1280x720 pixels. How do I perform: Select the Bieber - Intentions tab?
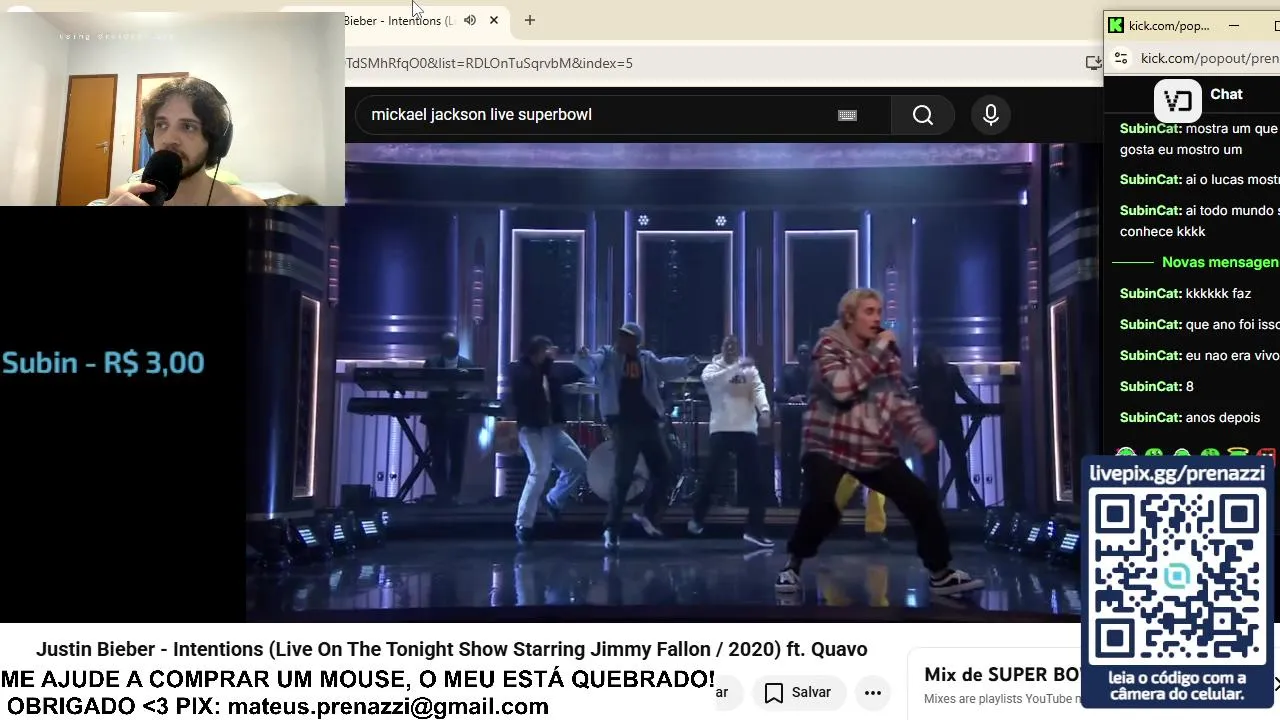[x=400, y=20]
